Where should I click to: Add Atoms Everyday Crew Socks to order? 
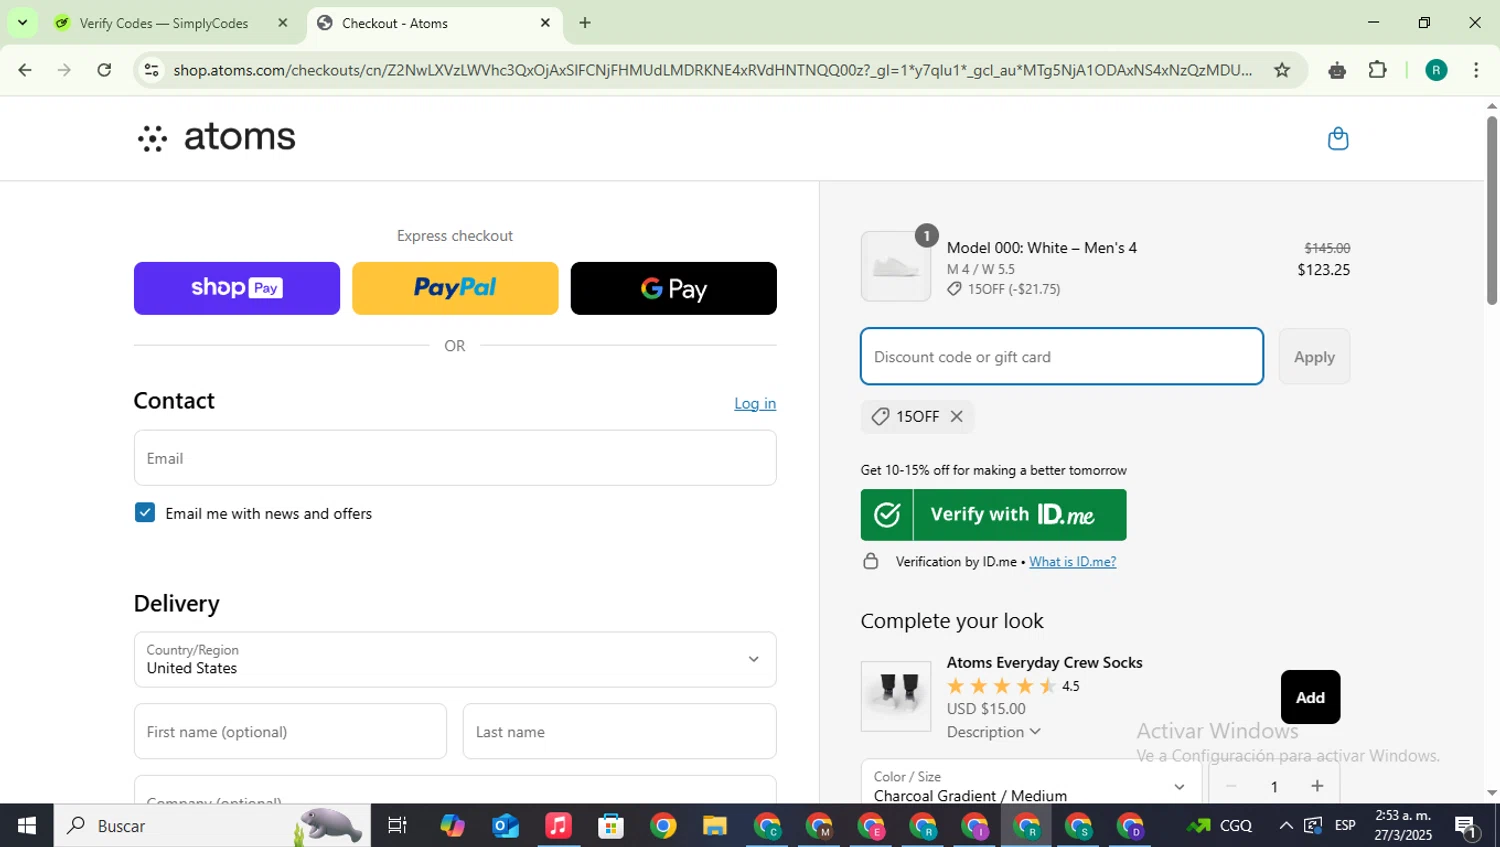tap(1310, 697)
